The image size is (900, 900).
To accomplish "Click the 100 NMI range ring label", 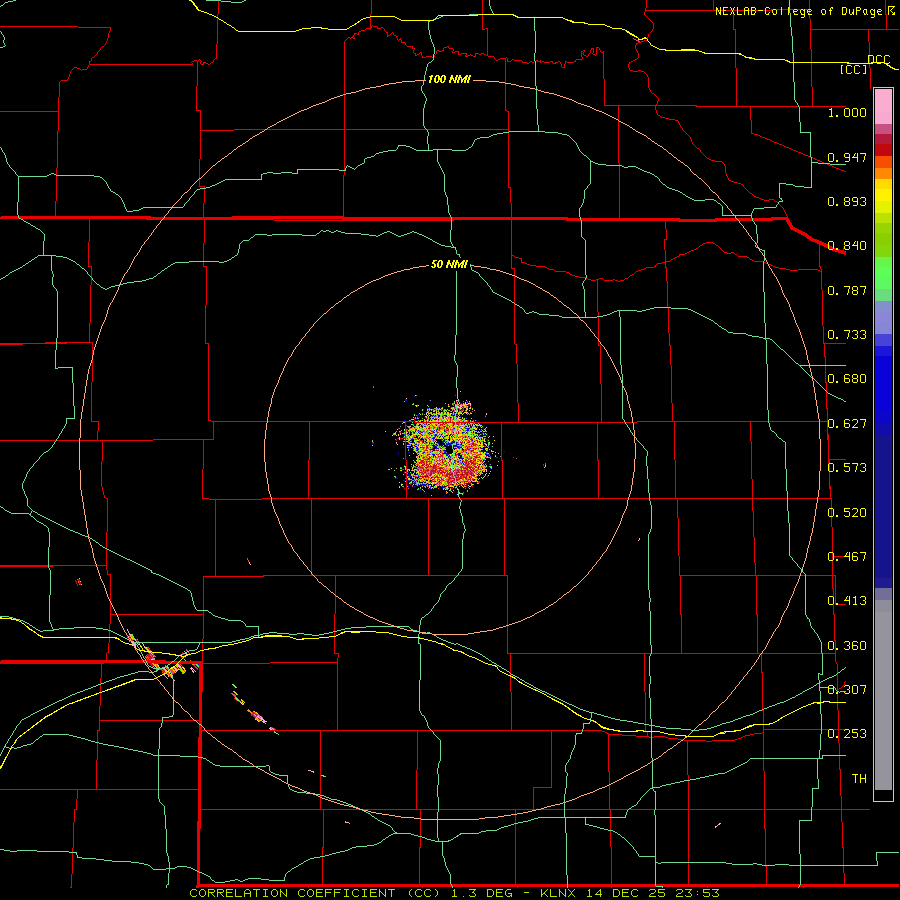I will coord(449,79).
